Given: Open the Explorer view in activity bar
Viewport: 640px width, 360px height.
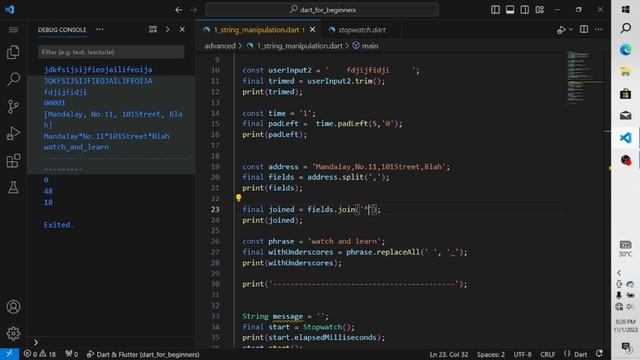Looking at the screenshot, I should pos(13,52).
